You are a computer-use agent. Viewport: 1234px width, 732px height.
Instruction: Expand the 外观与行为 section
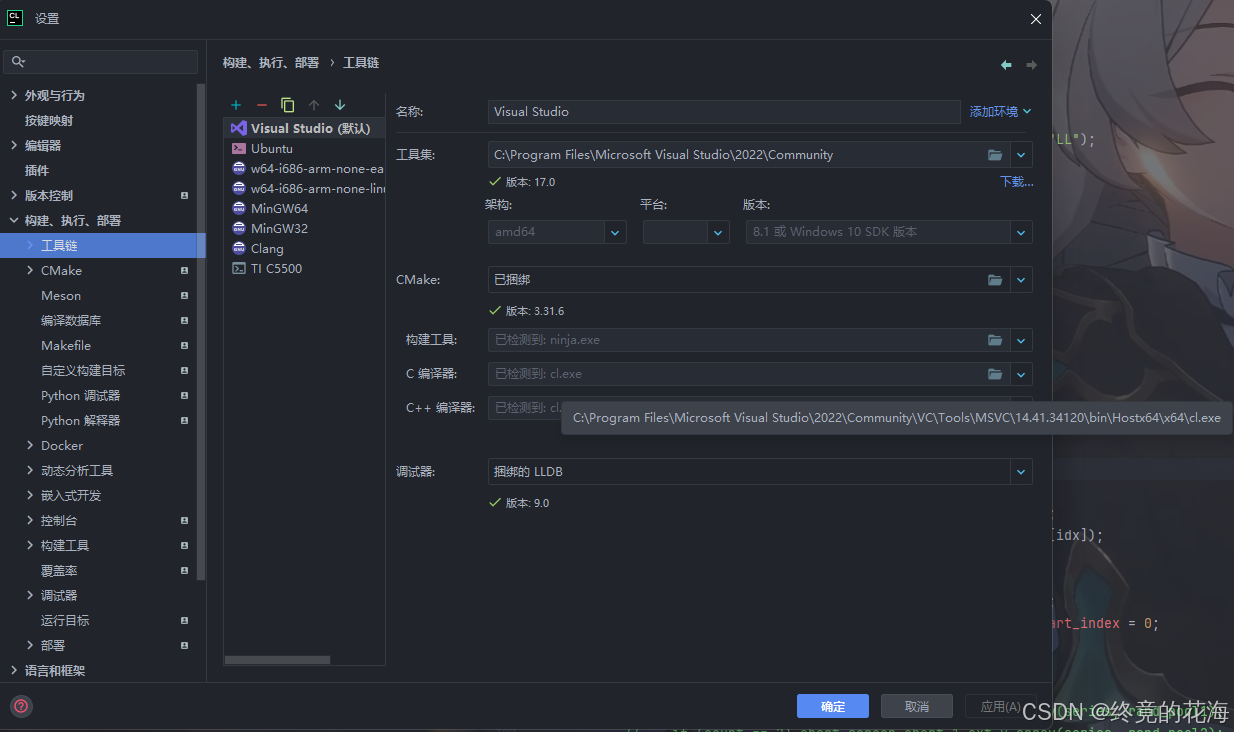click(14, 95)
